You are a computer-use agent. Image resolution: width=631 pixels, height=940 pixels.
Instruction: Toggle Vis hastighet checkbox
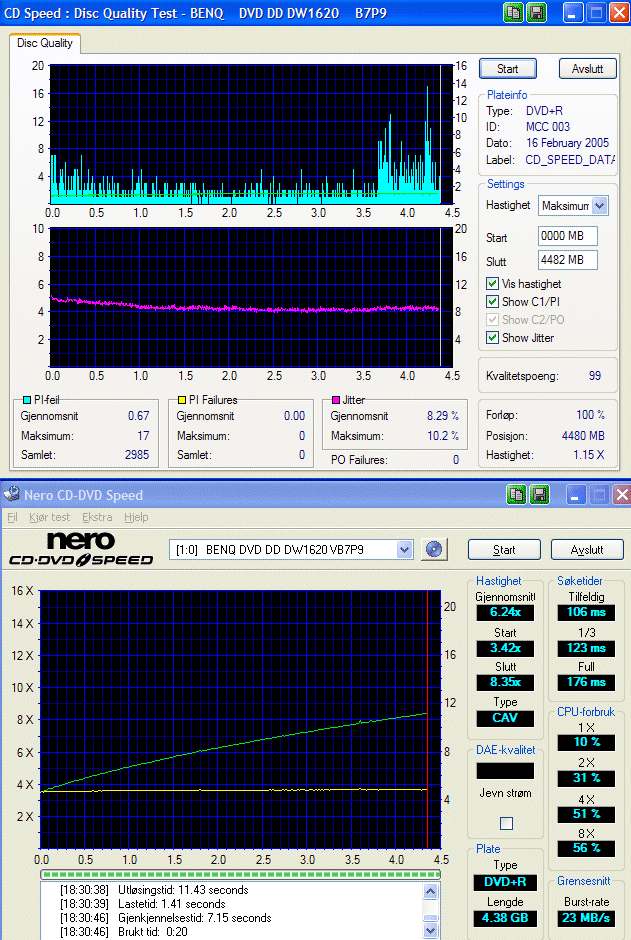point(493,284)
